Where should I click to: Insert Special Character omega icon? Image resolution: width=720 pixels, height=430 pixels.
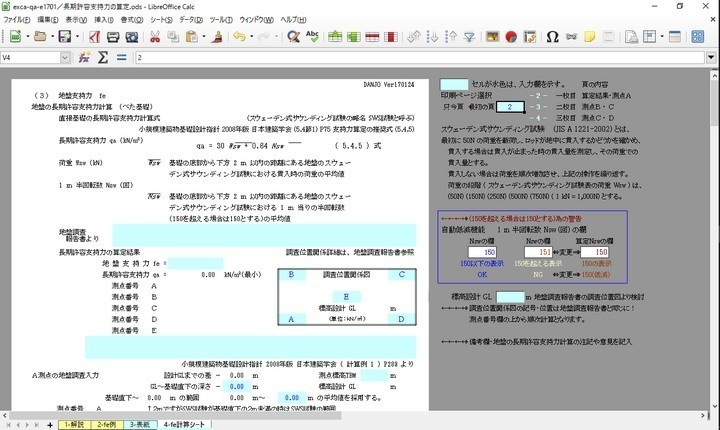552,37
